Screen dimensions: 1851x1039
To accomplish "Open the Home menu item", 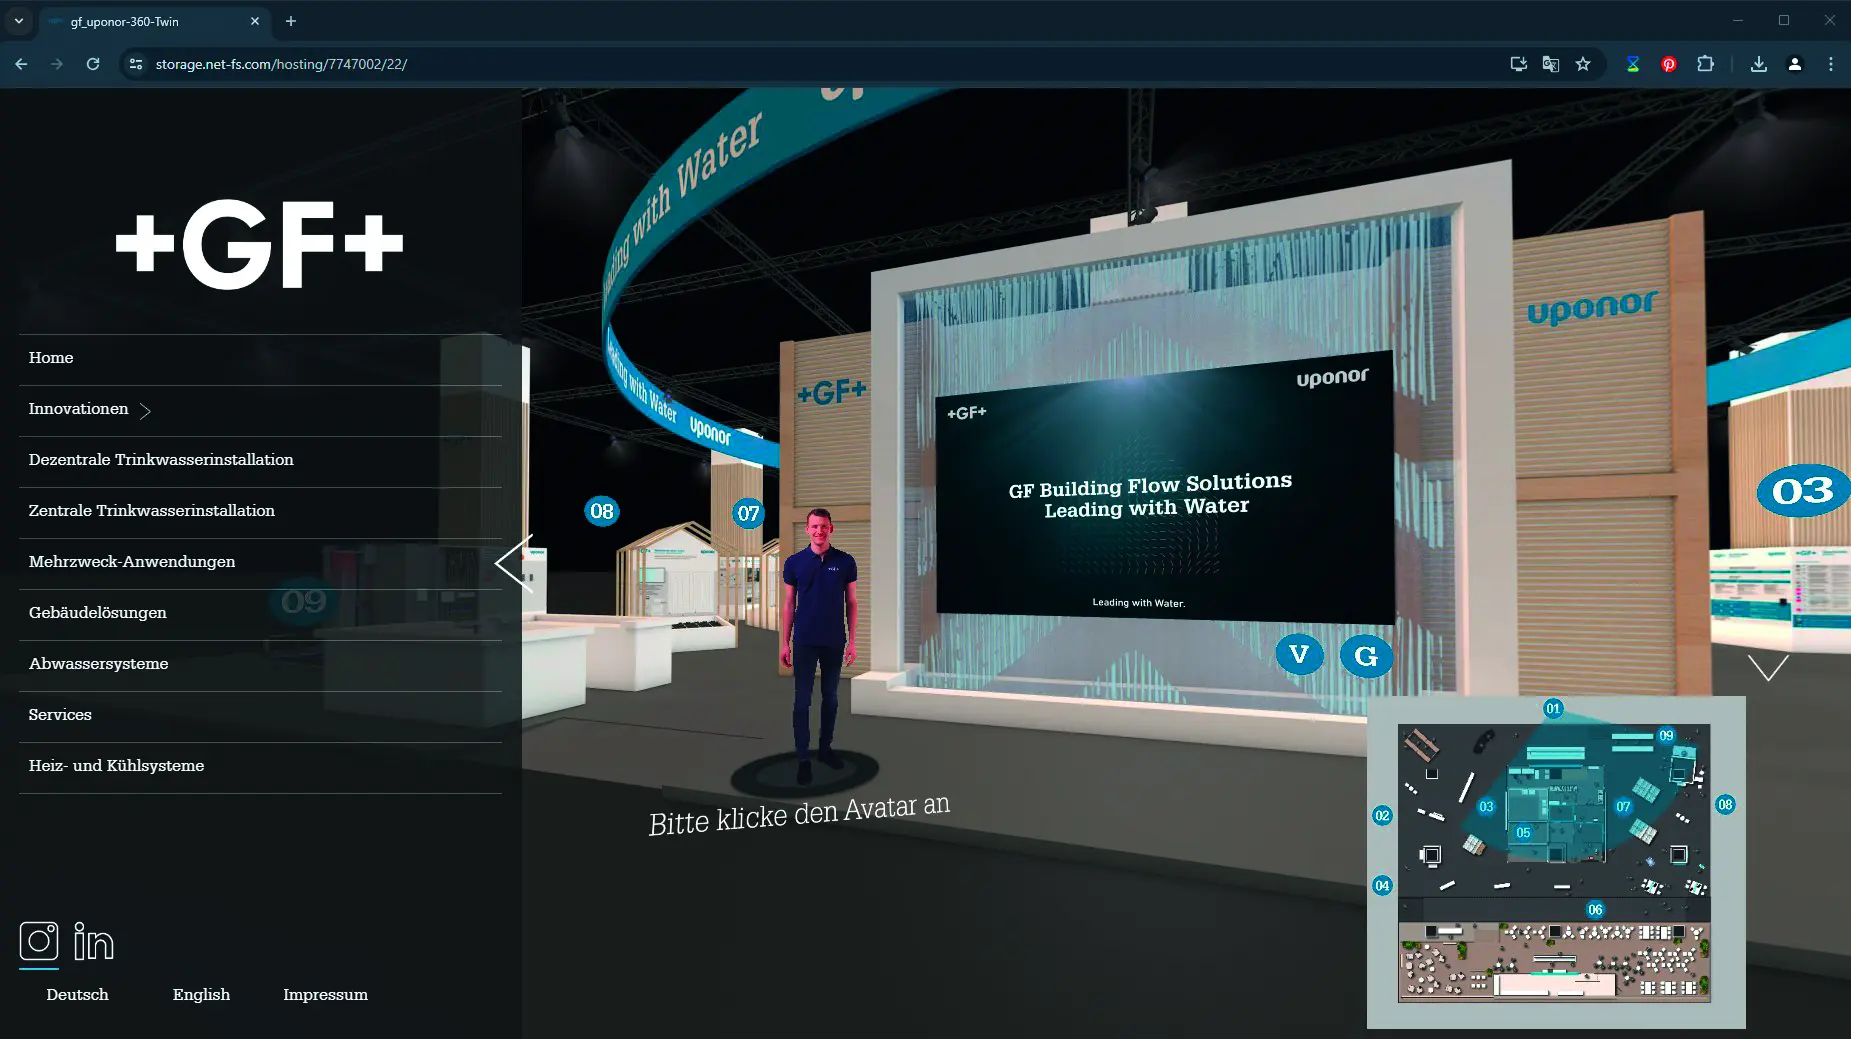I will 51,358.
